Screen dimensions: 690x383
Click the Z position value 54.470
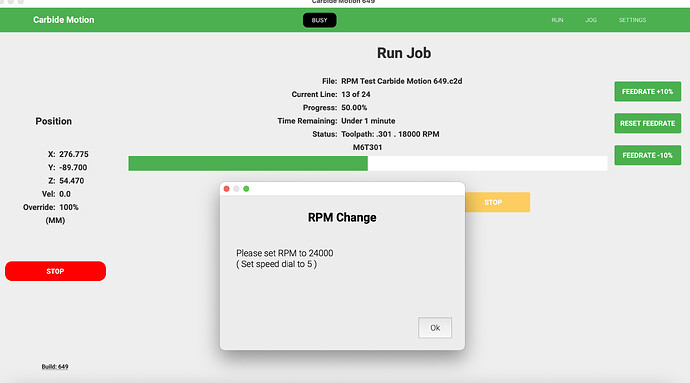(x=71, y=180)
